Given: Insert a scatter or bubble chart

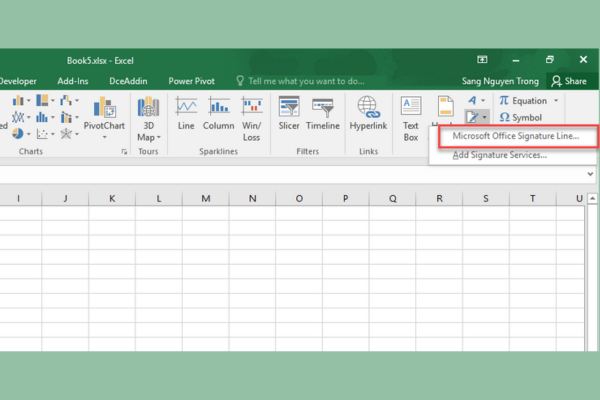Looking at the screenshot, I should point(42,134).
